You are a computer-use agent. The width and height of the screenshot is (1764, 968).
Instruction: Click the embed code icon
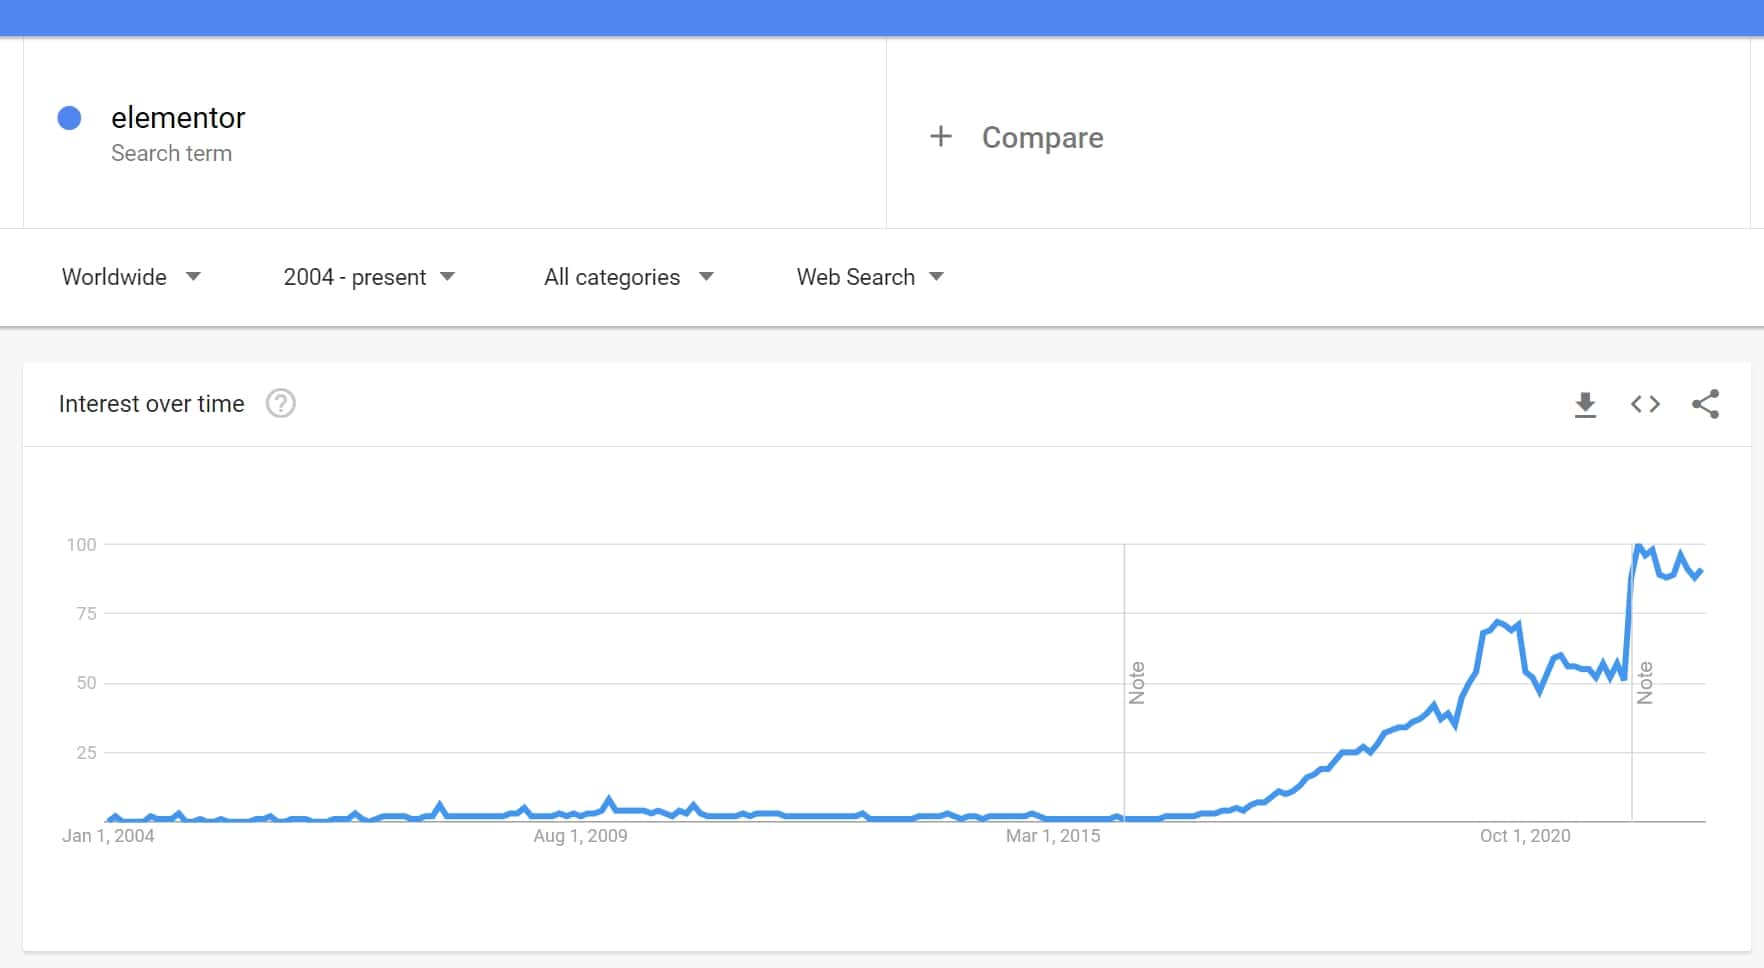click(1645, 404)
